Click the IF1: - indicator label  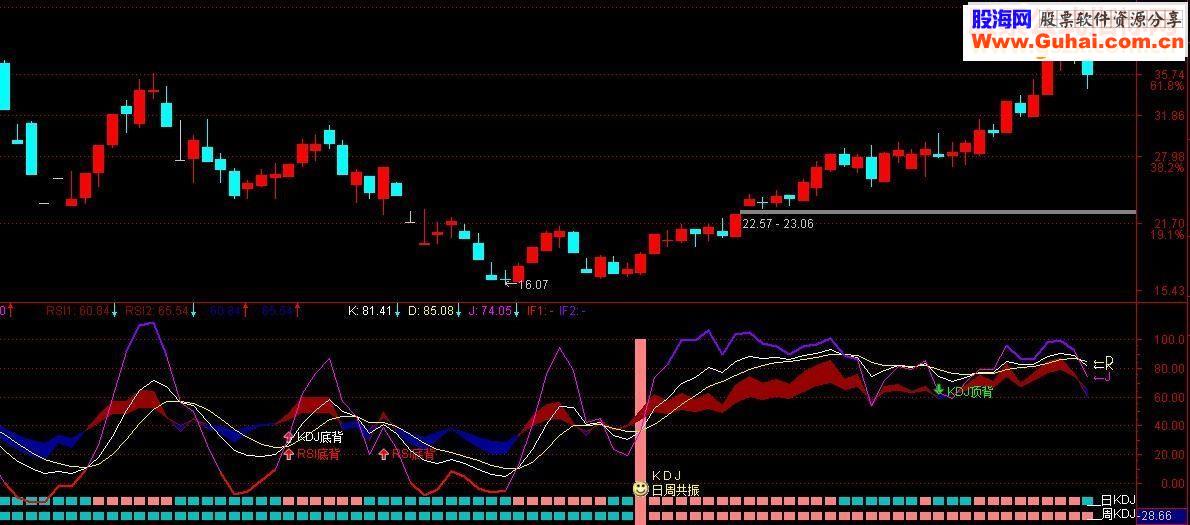point(539,310)
